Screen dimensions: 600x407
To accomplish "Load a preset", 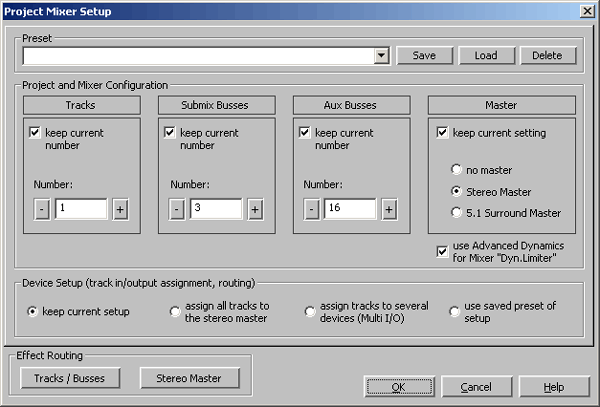I will (486, 56).
